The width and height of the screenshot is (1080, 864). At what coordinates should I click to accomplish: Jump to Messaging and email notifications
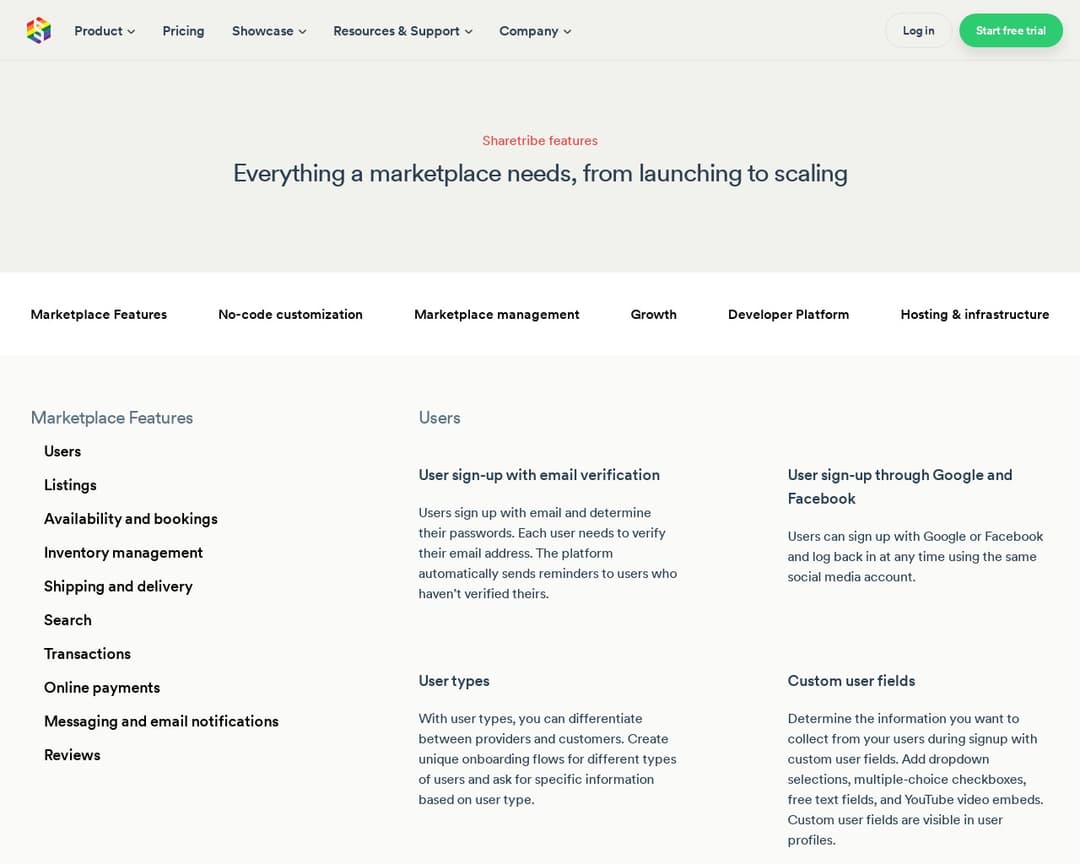coord(161,721)
